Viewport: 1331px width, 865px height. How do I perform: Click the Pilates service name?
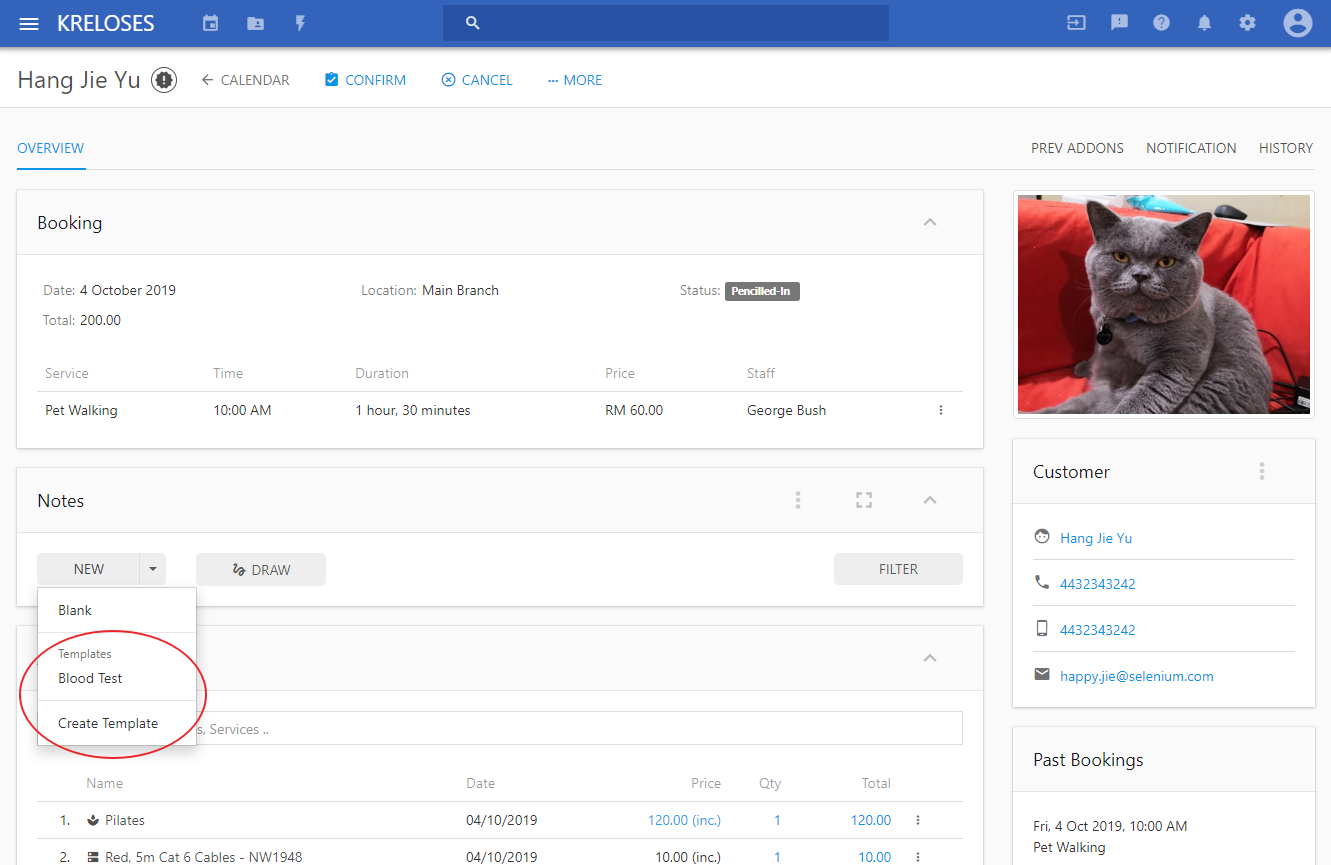(x=125, y=820)
